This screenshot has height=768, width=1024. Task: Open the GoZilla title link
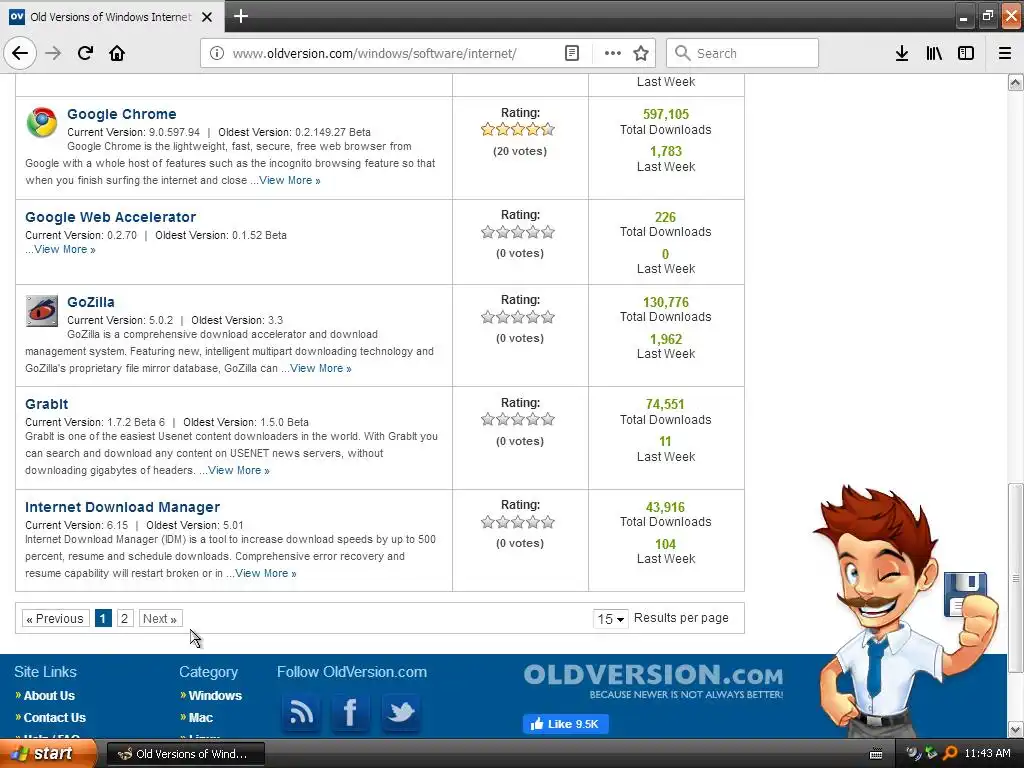91,302
